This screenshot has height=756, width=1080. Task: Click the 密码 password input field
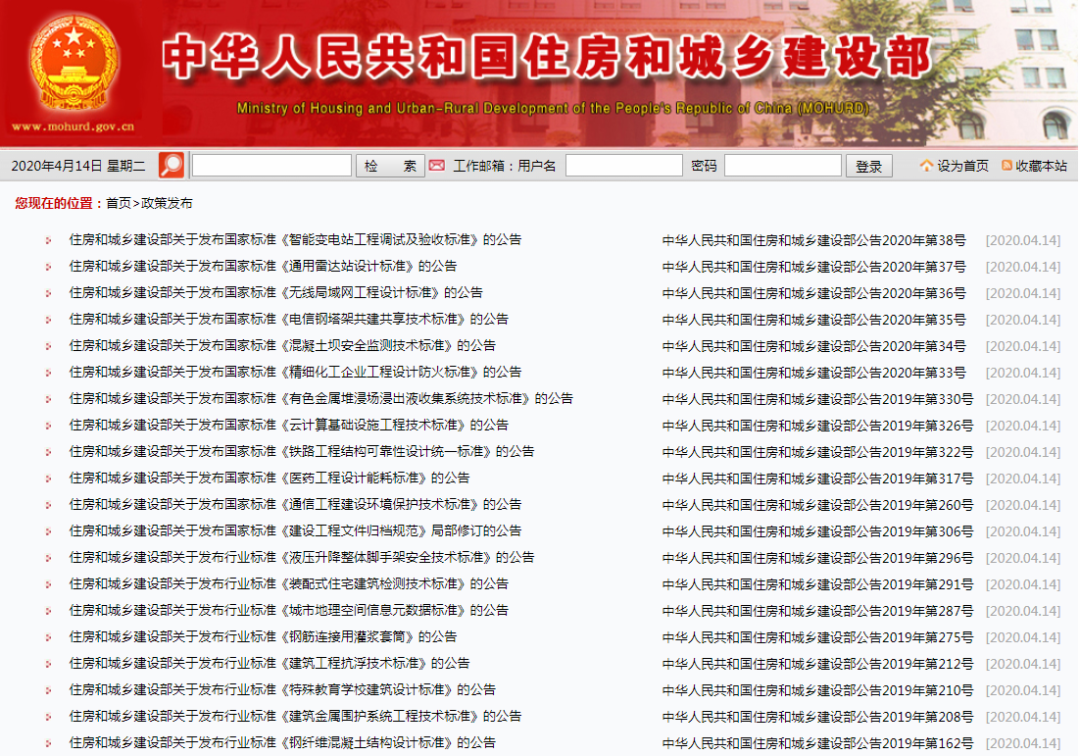782,166
